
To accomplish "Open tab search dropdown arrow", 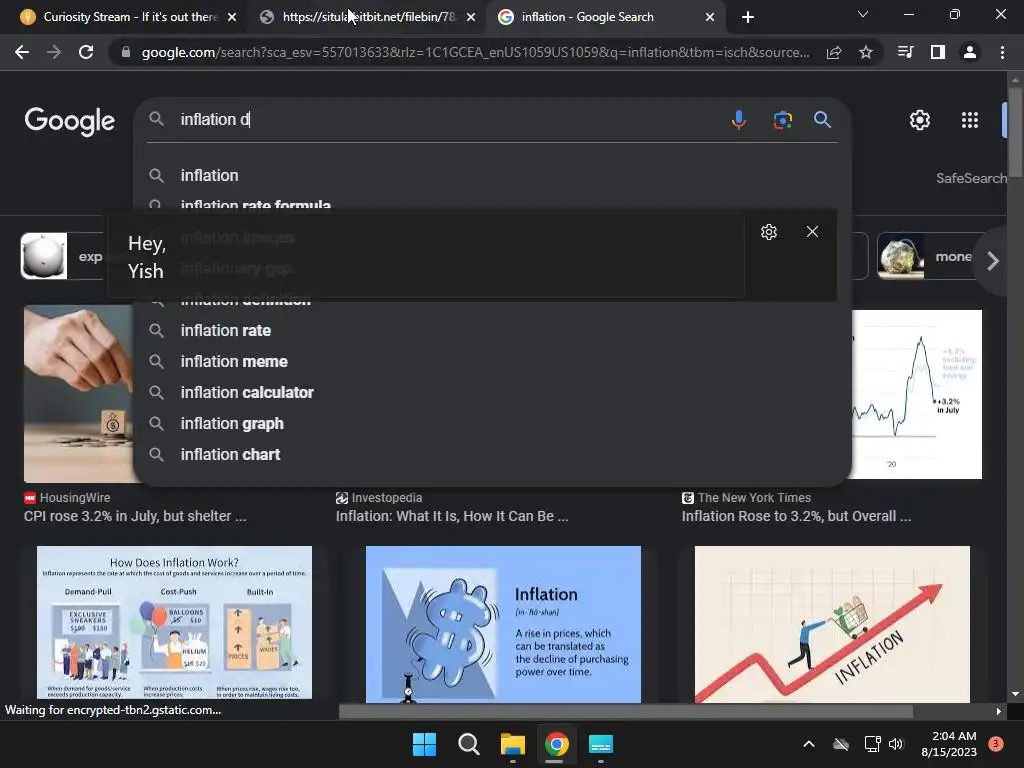I will (863, 14).
